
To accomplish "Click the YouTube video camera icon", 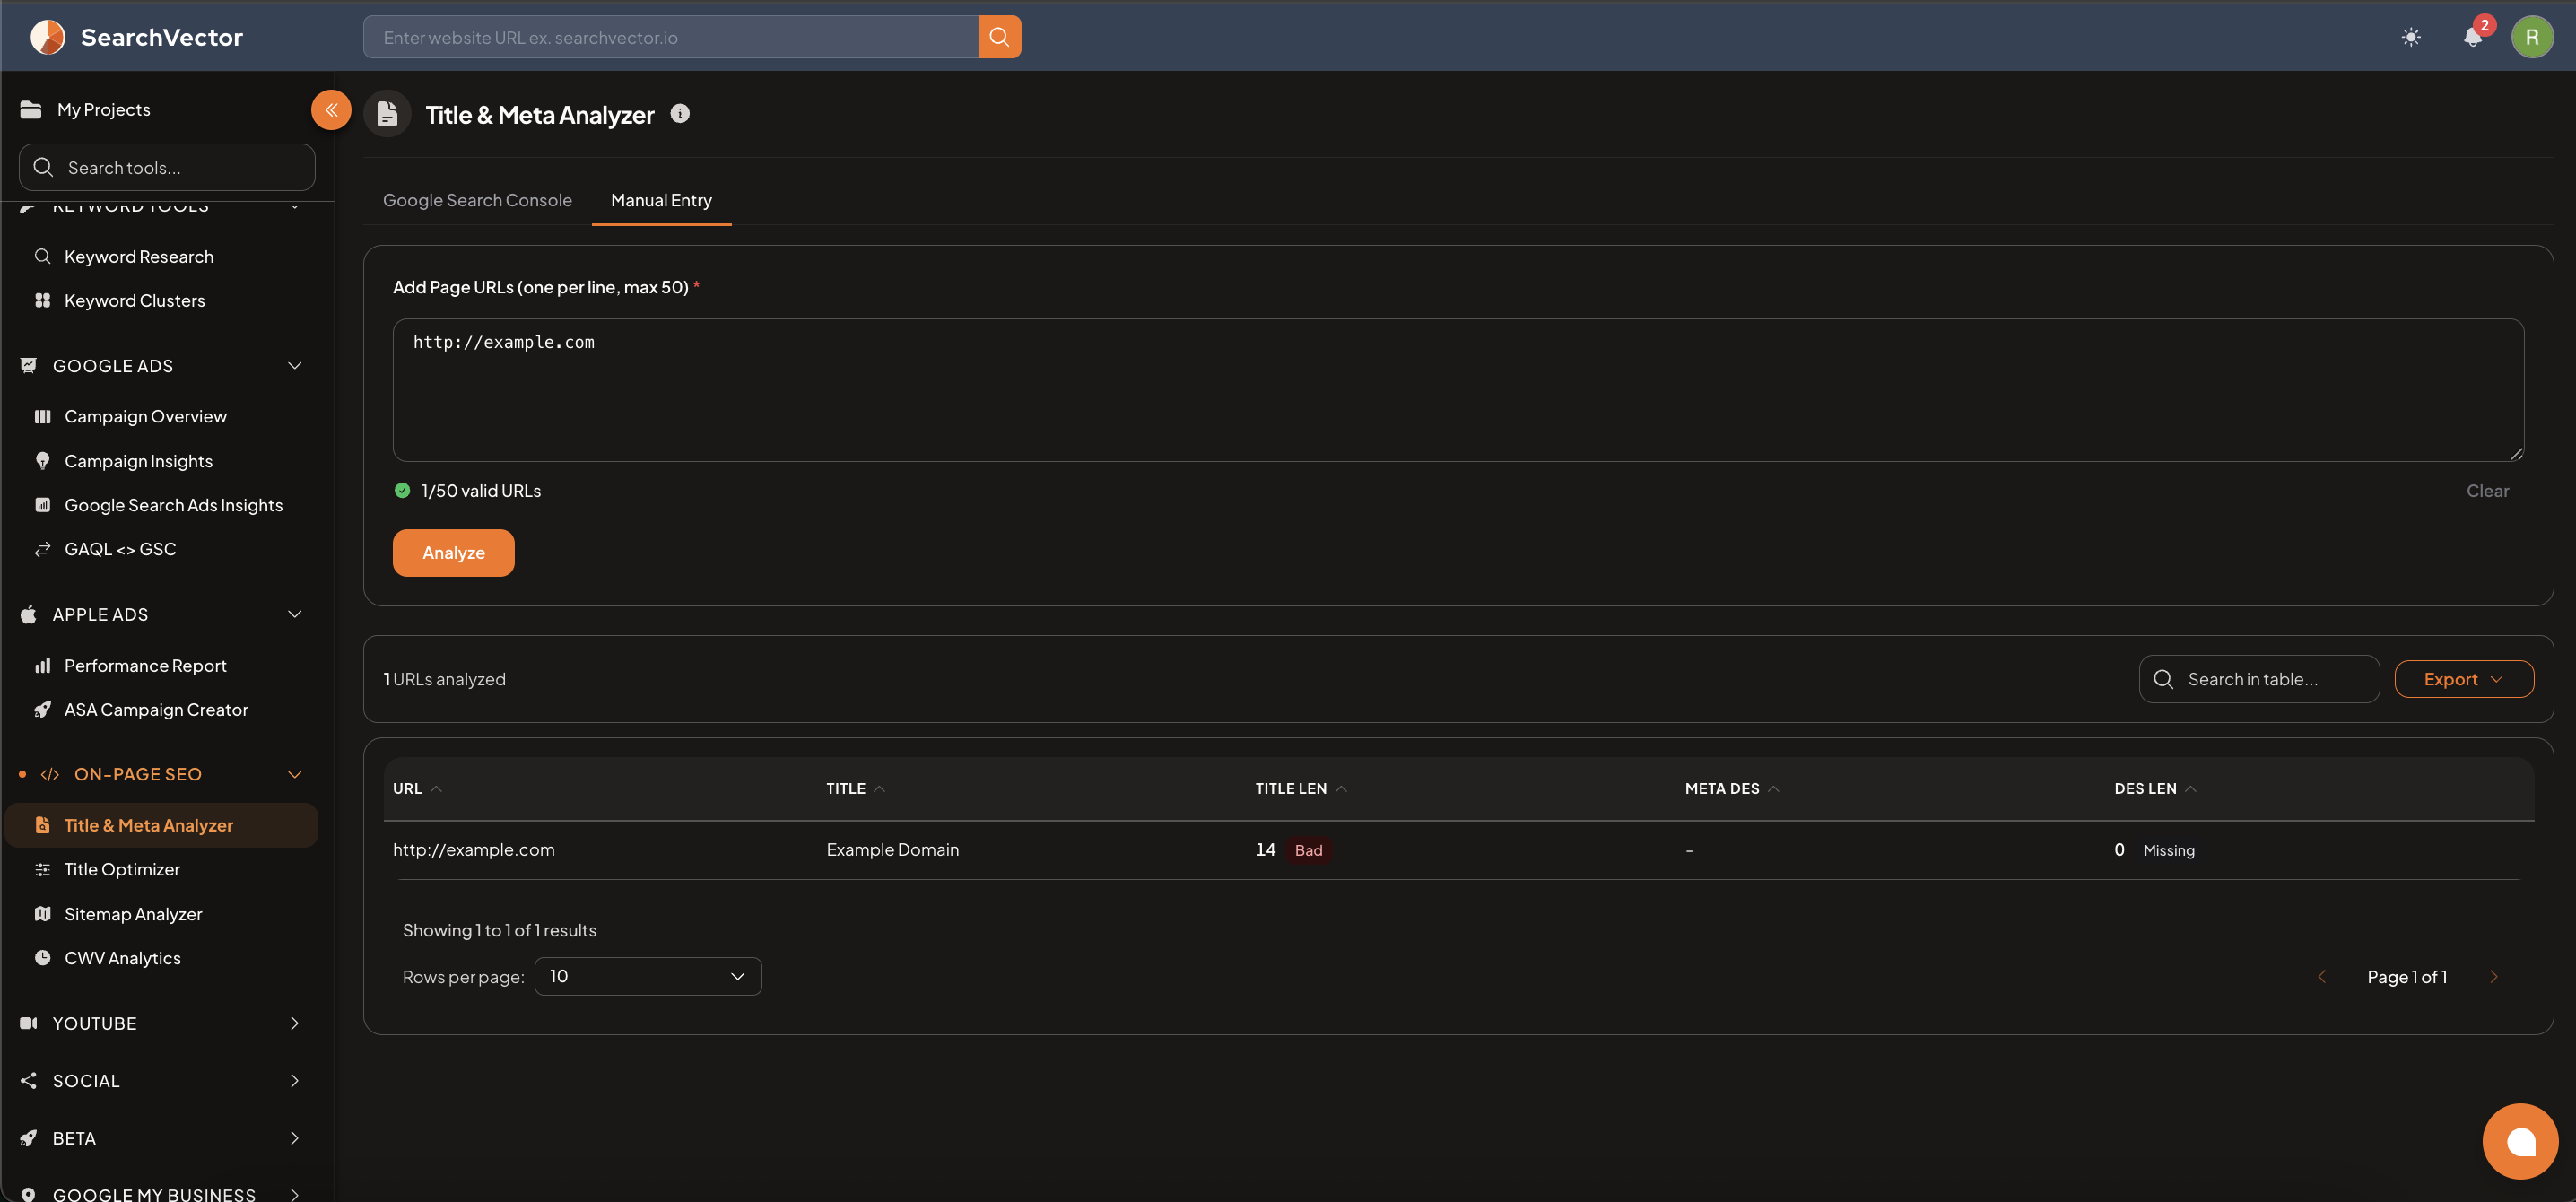I will pyautogui.click(x=29, y=1023).
